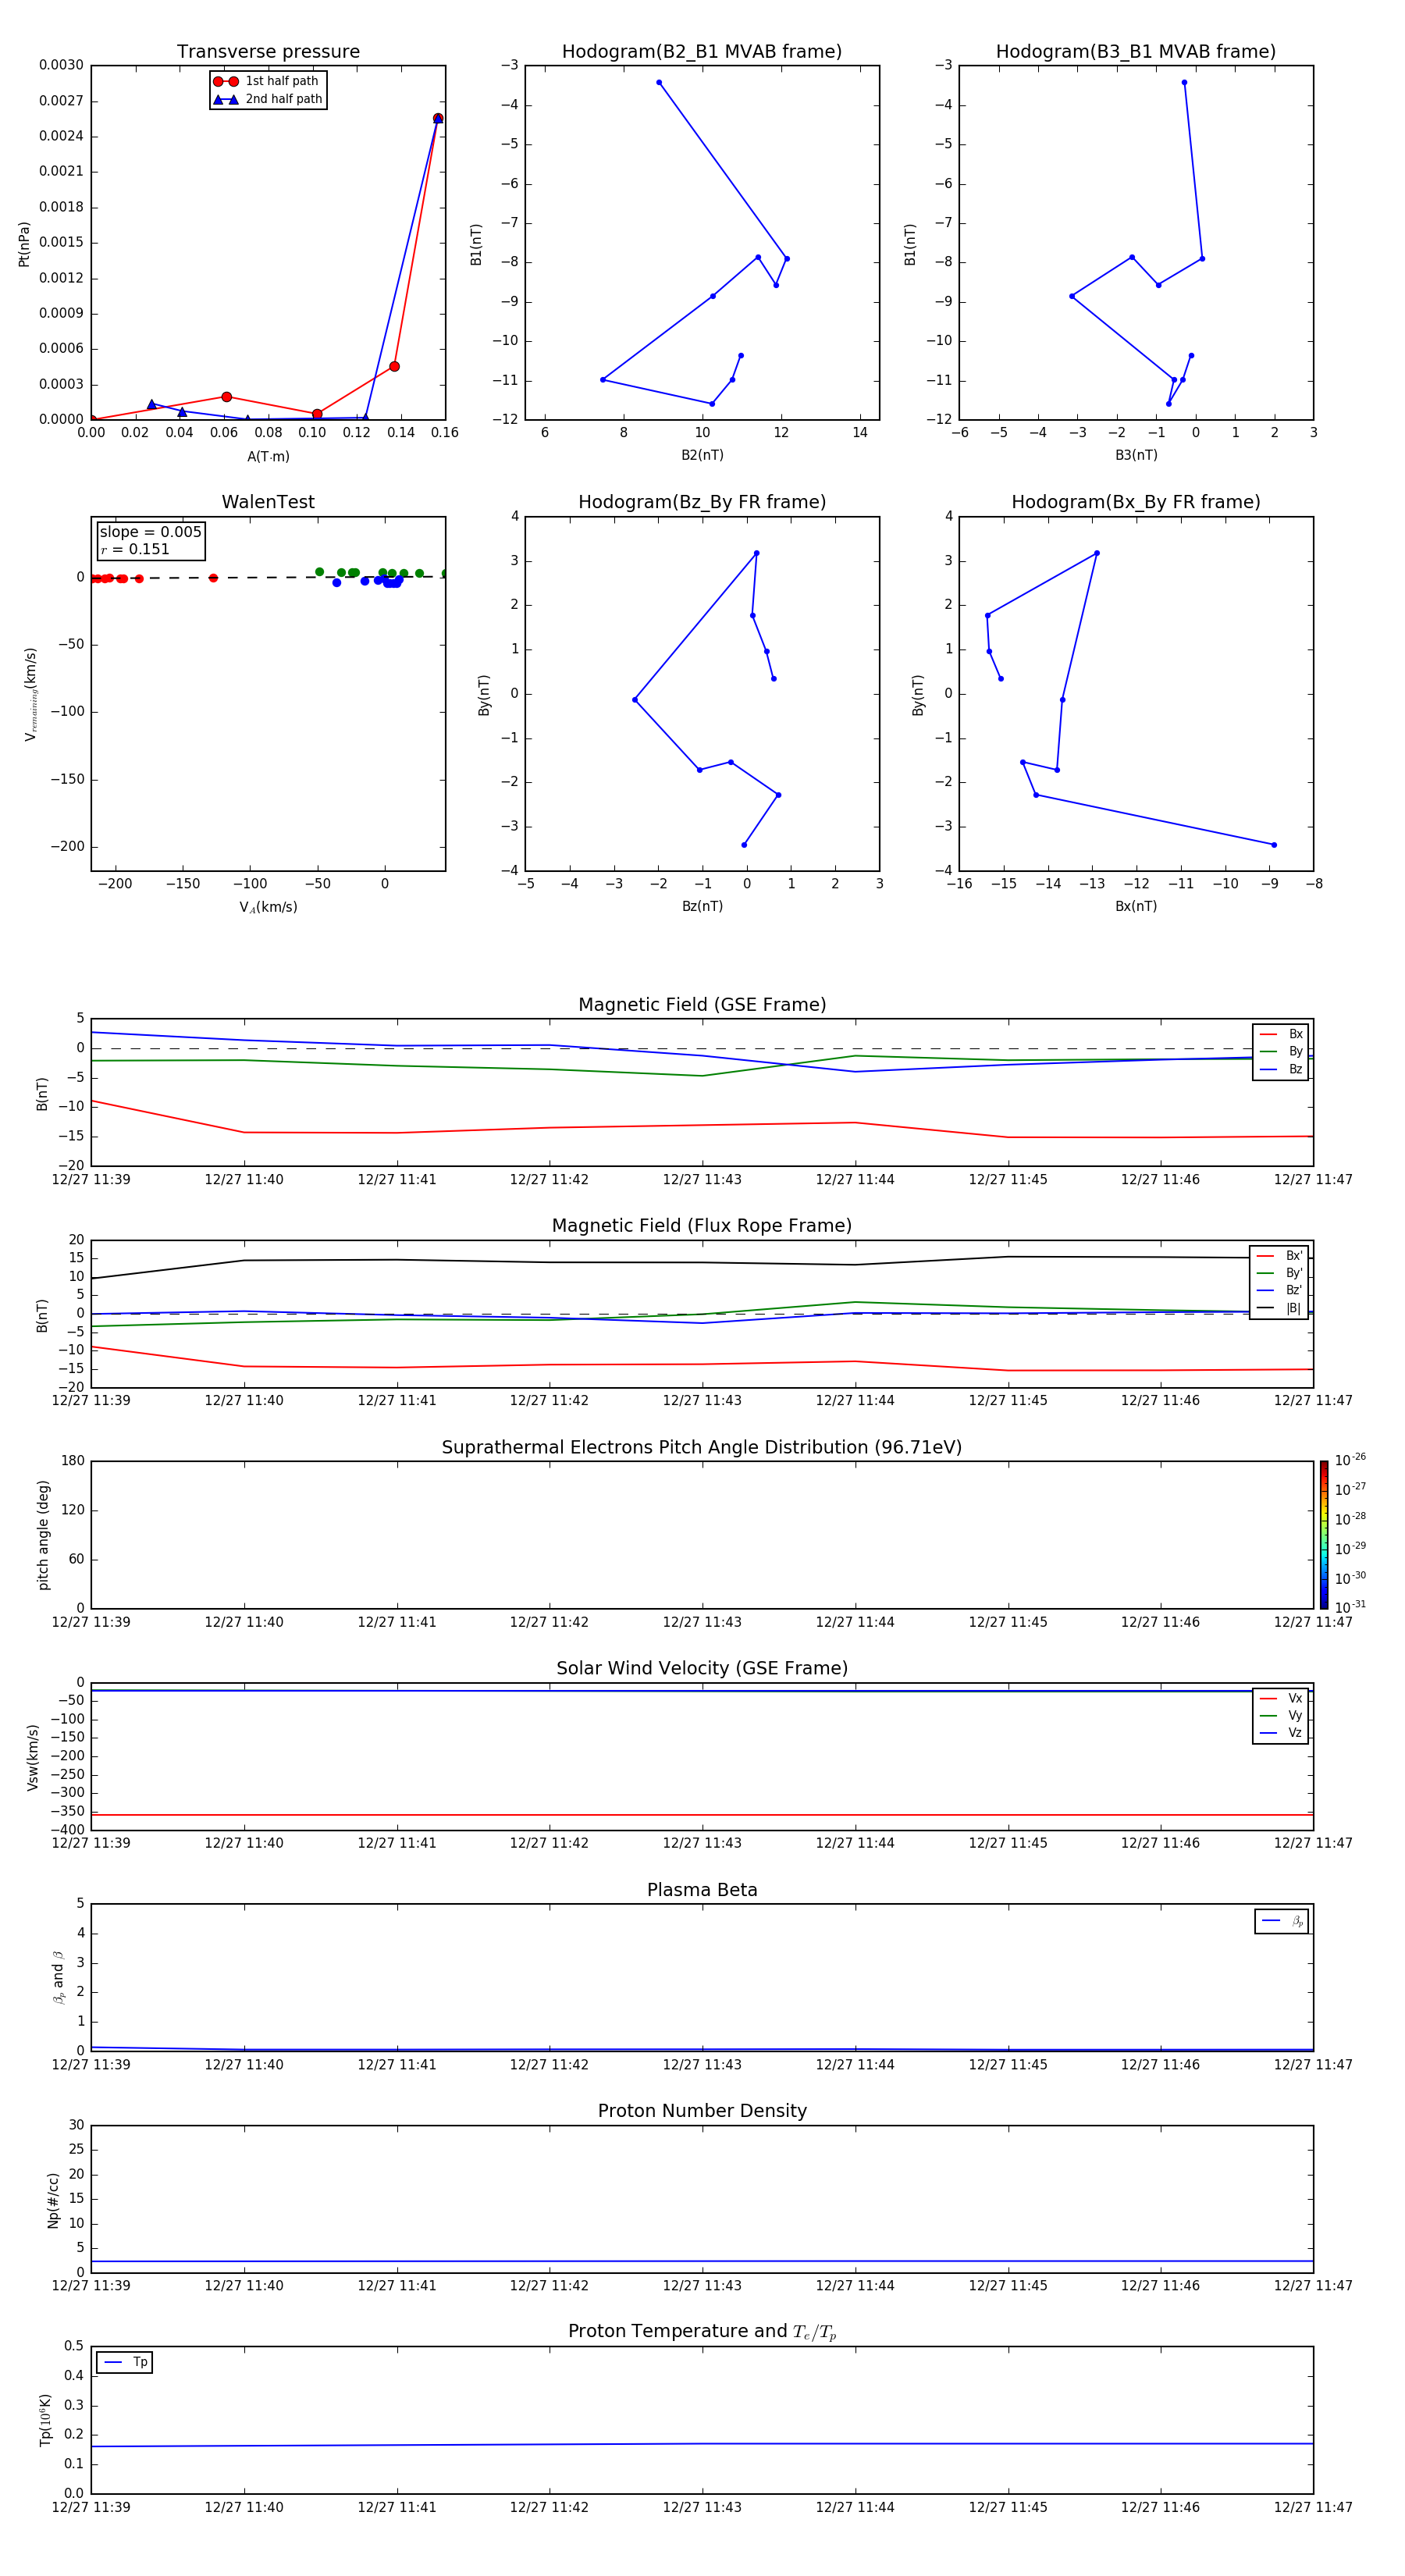Click the pitch angle rainbow colorbar
The width and height of the screenshot is (1405, 2576).
pos(1323,1534)
